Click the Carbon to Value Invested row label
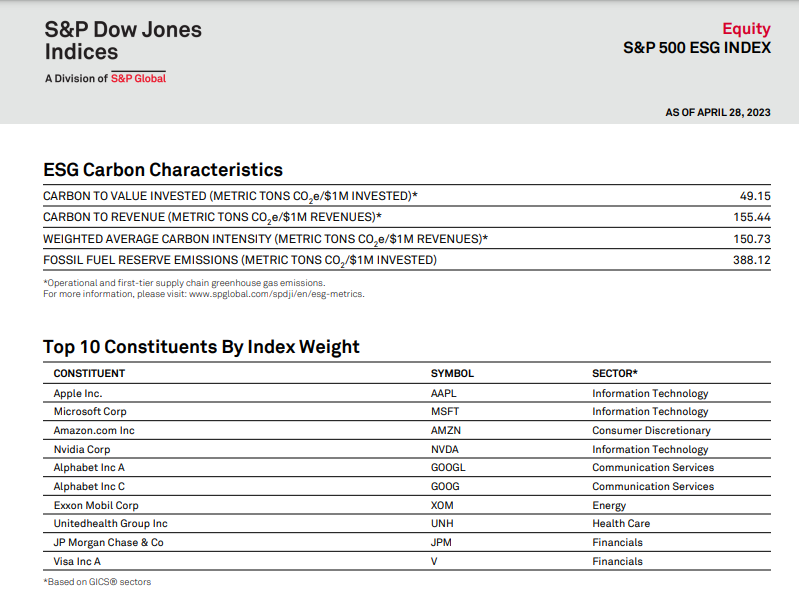 click(x=230, y=196)
